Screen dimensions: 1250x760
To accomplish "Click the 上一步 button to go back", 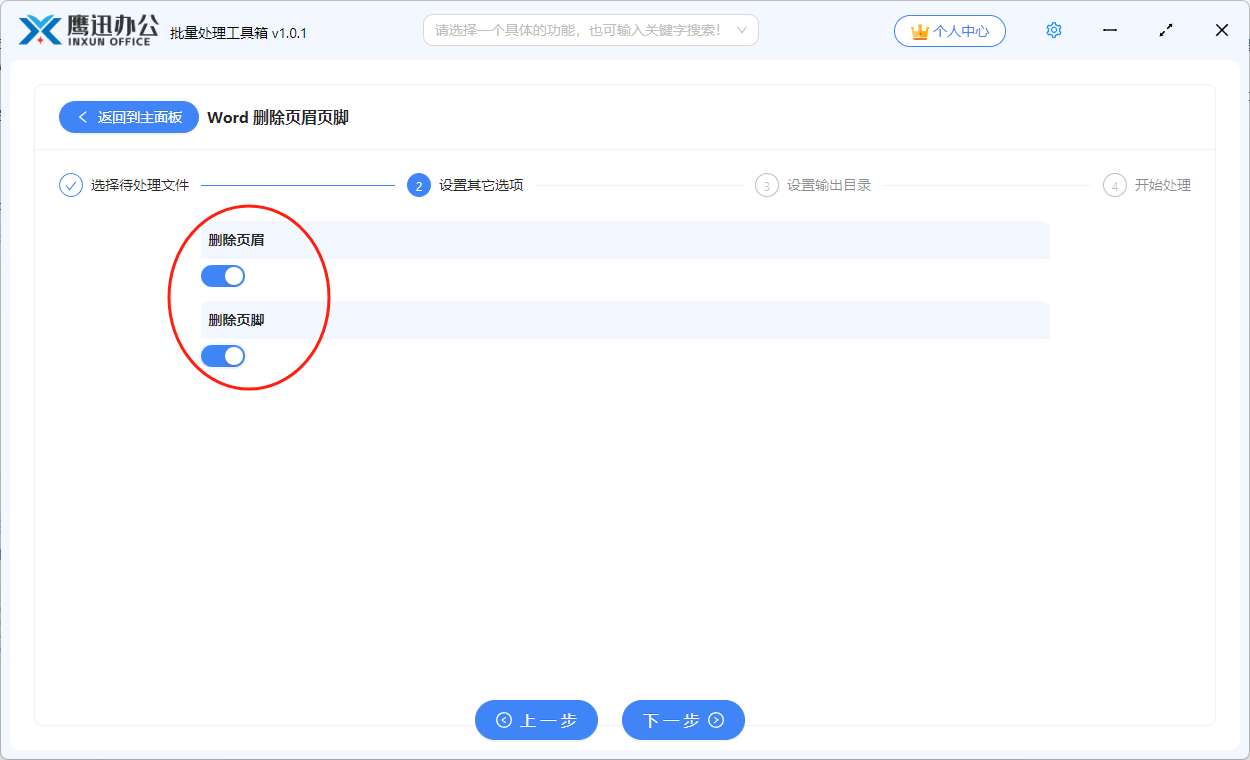I will tap(536, 720).
